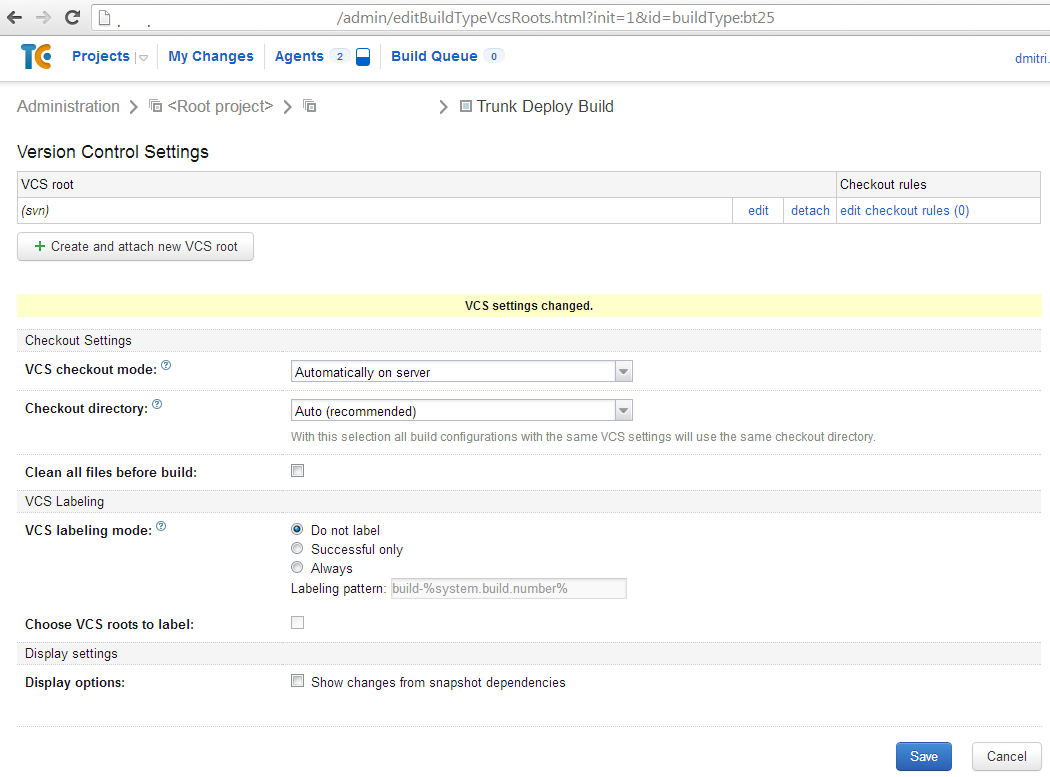Click the browser address bar URL

[556, 17]
